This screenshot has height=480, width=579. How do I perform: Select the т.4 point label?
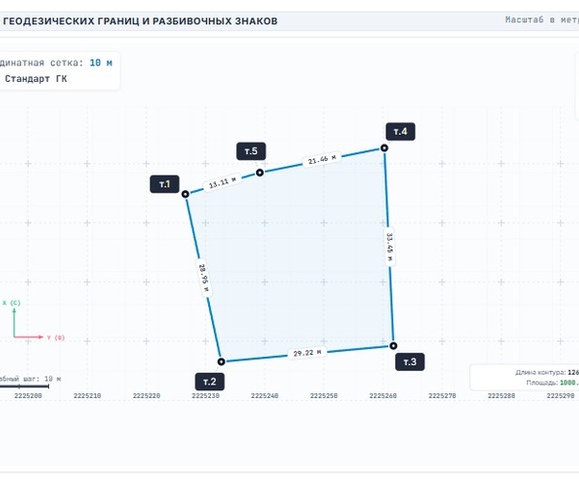click(401, 131)
